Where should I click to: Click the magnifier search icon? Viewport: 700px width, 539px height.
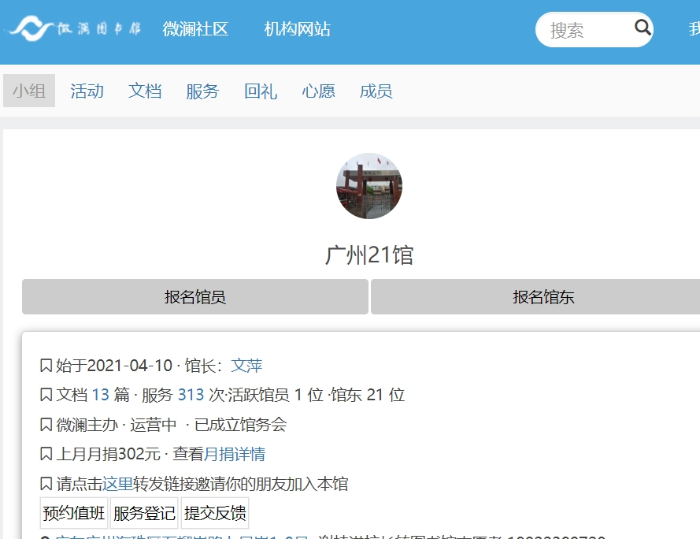click(x=642, y=28)
